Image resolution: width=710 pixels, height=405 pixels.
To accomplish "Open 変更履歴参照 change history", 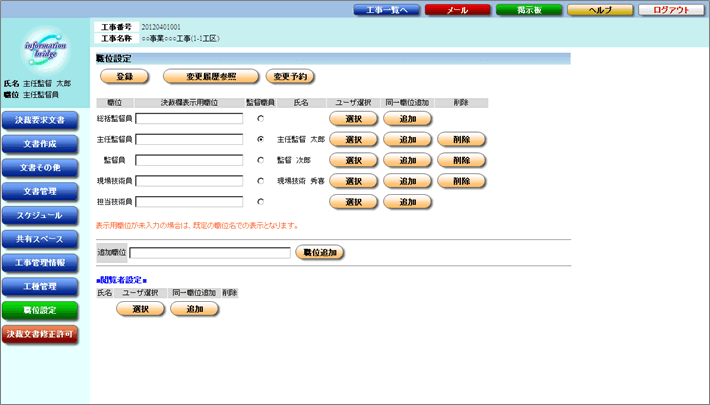I will (x=210, y=76).
